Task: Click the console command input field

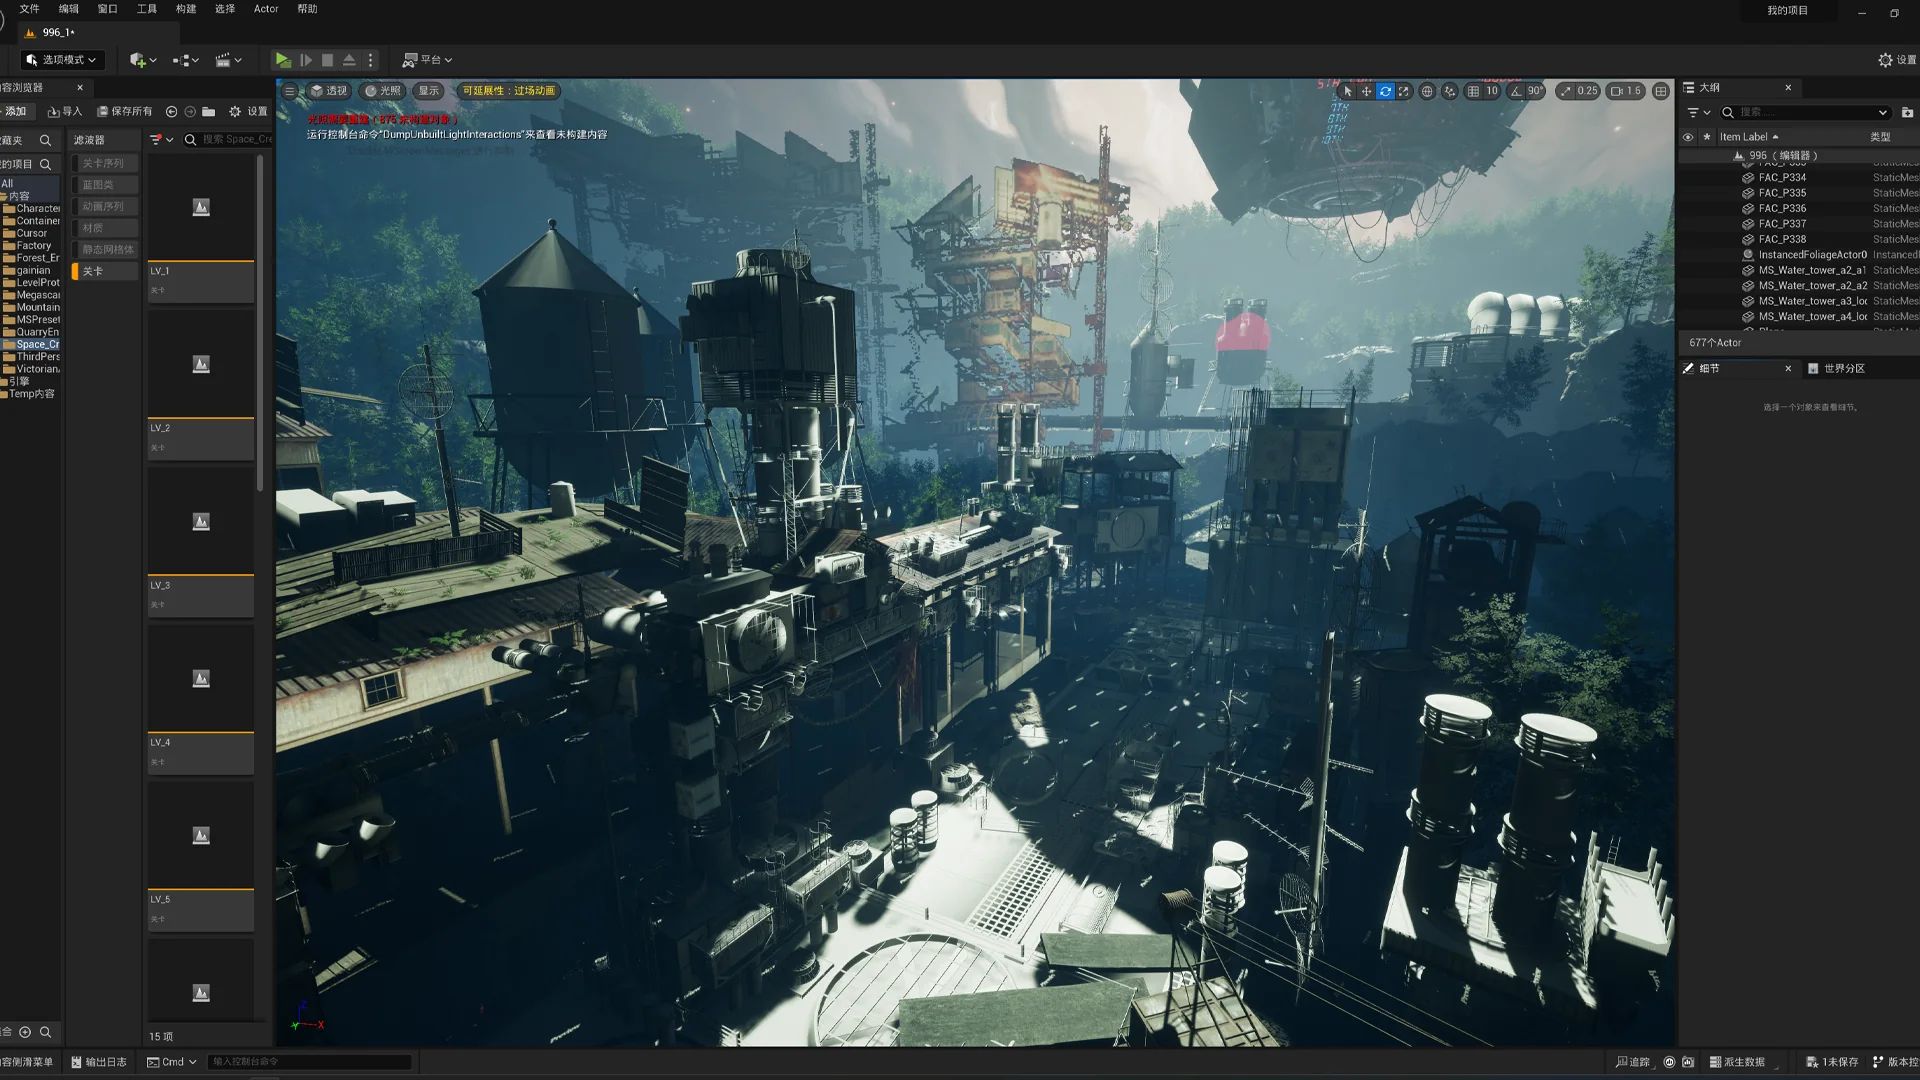Action: 310,1062
